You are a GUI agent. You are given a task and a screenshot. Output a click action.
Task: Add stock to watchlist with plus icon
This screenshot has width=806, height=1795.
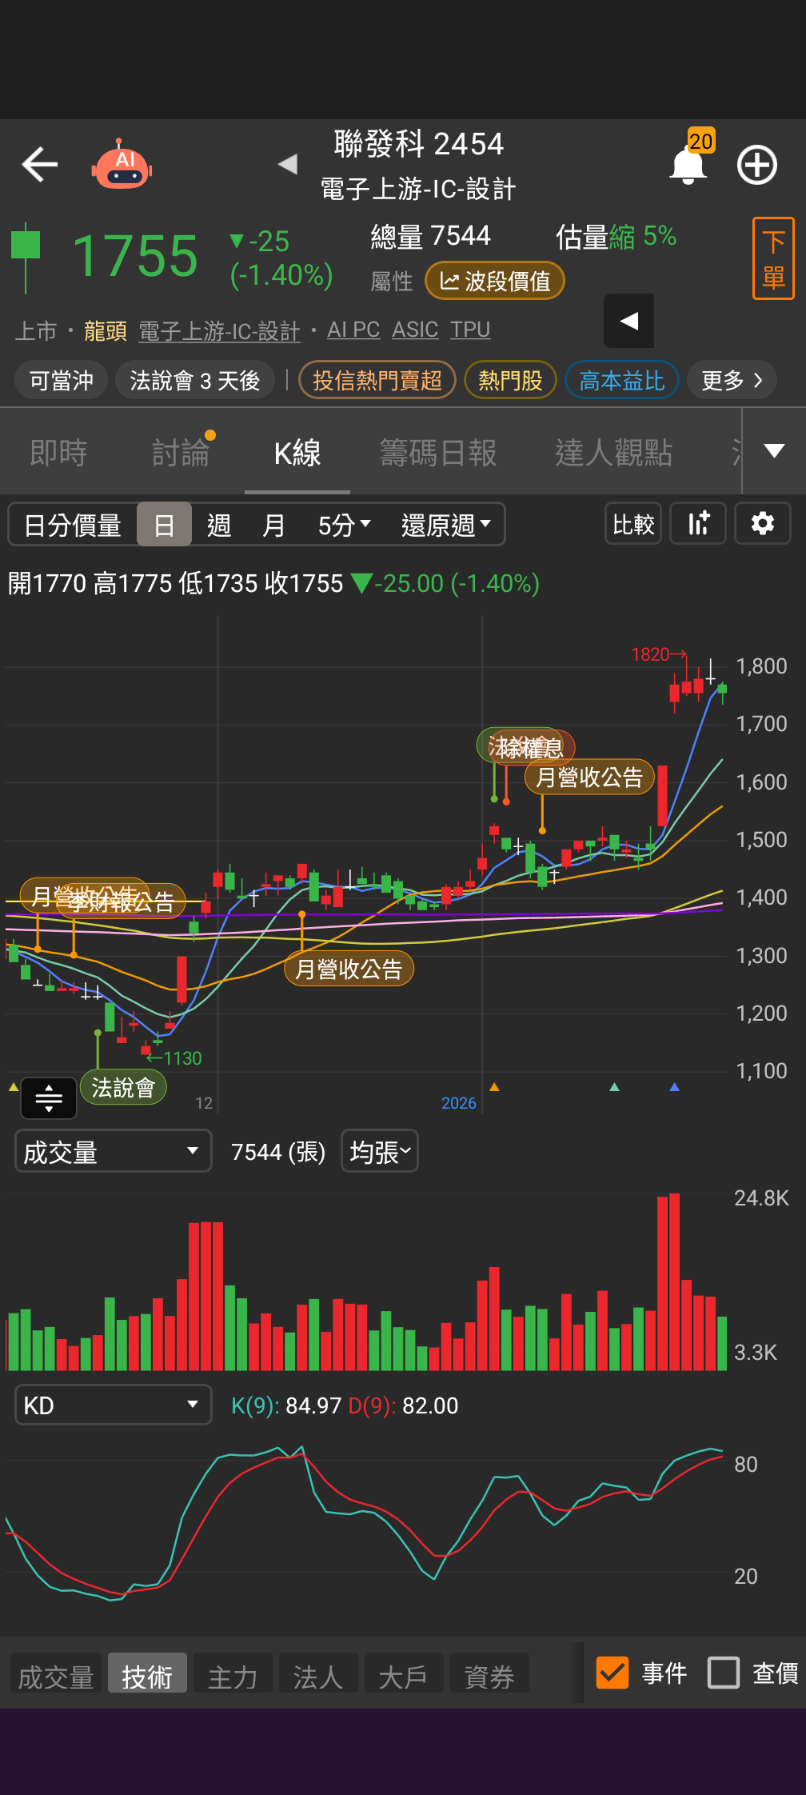[757, 165]
